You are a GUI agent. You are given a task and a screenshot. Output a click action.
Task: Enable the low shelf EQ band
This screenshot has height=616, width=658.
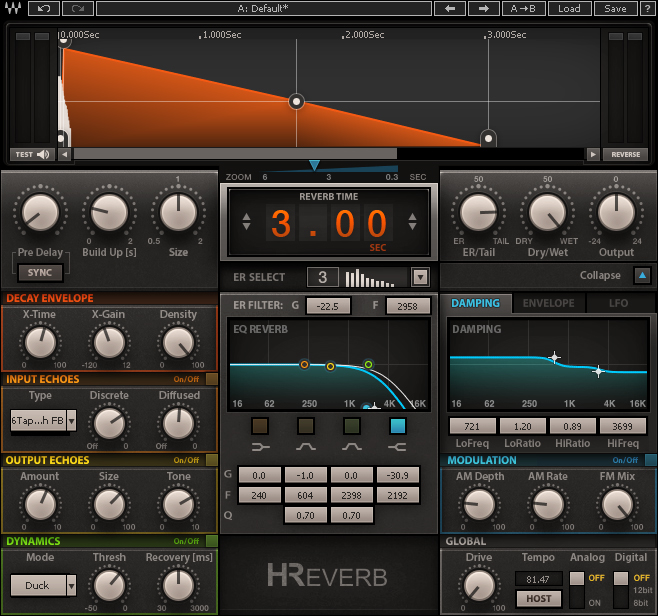click(x=260, y=426)
